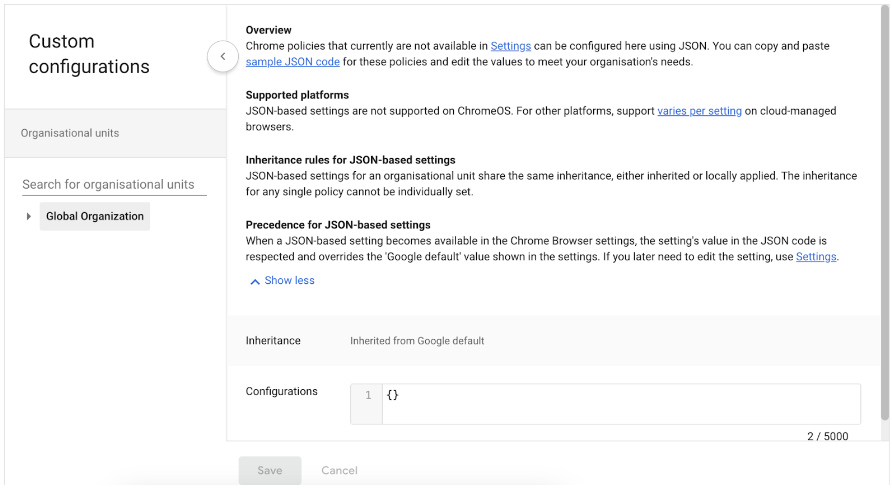The width and height of the screenshot is (892, 492).
Task: Click the Inheritance row label
Action: click(273, 341)
